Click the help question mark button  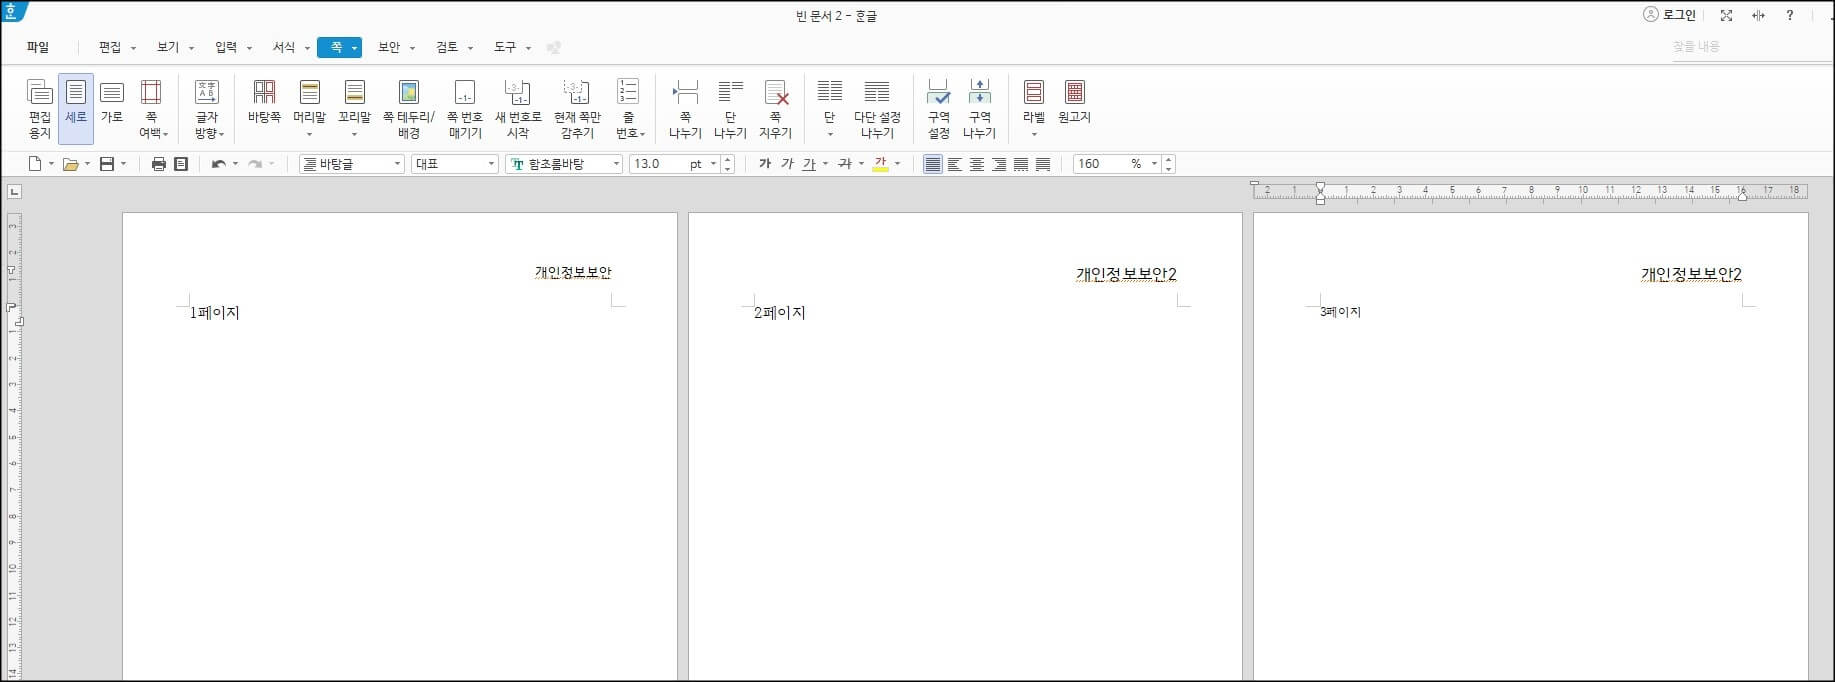point(1790,15)
